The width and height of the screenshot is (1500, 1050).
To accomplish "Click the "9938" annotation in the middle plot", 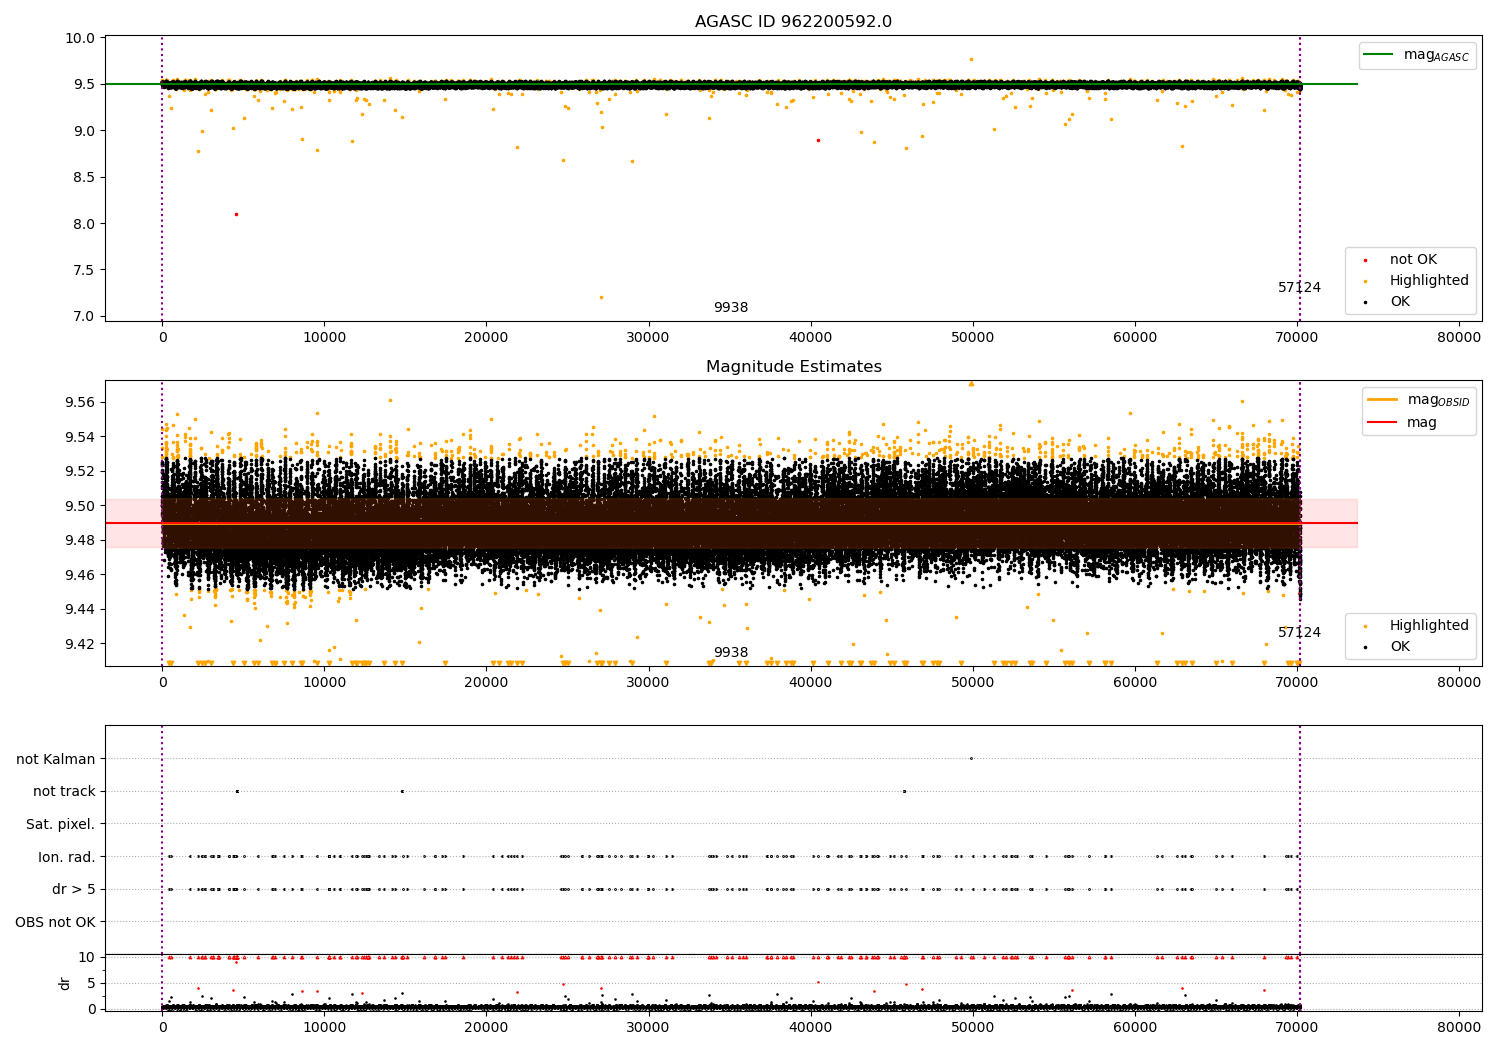I will click(x=730, y=653).
